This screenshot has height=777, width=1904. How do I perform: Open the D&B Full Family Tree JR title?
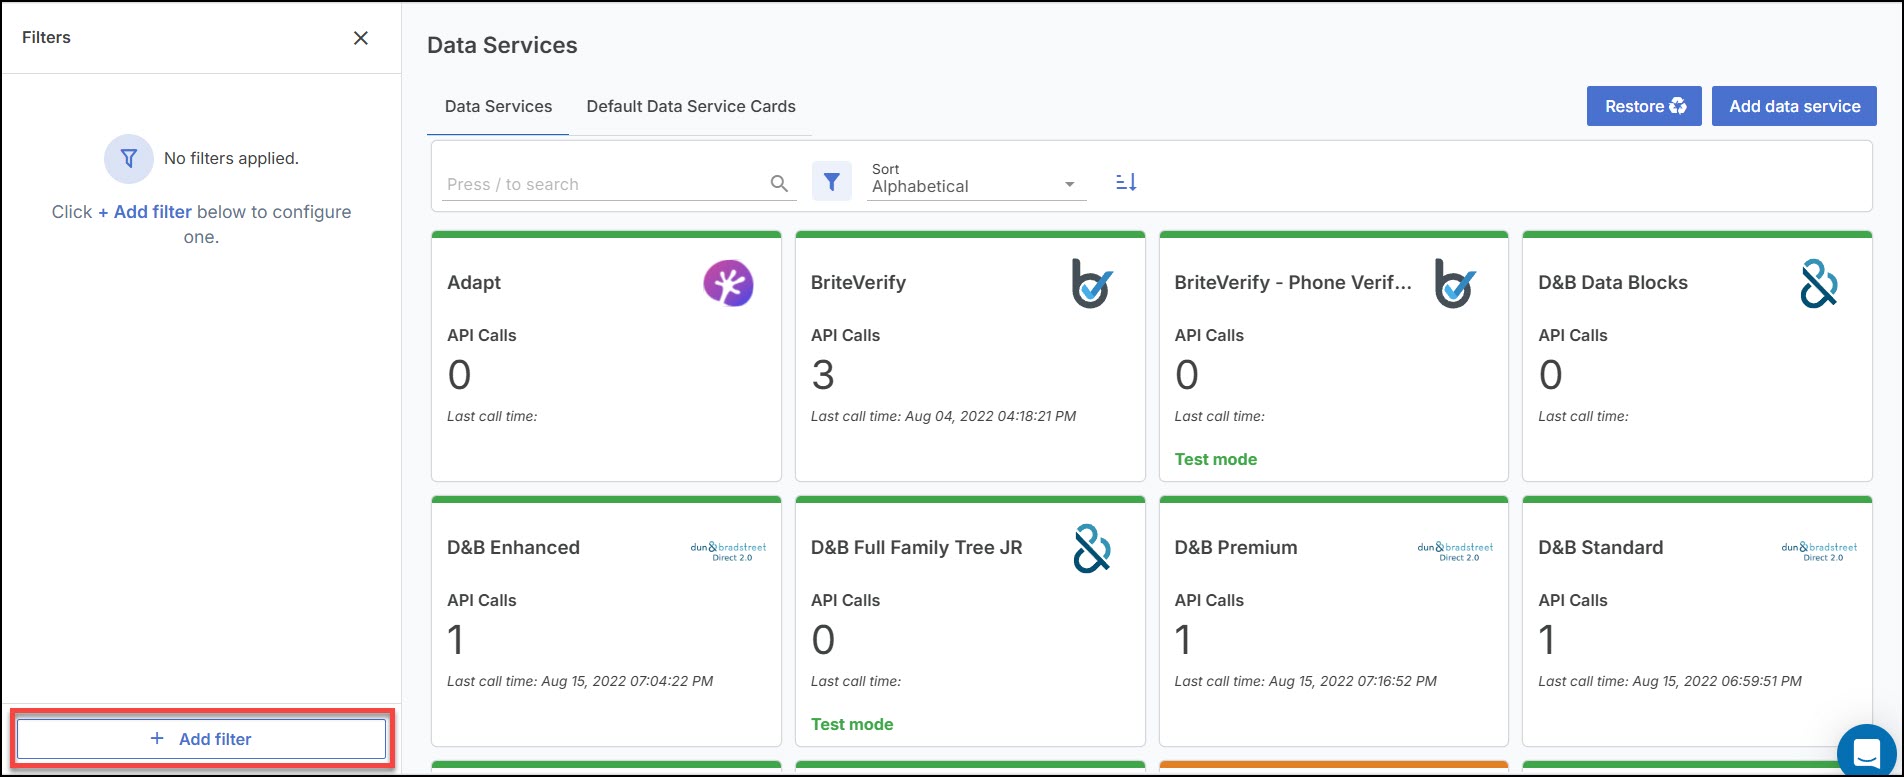(x=916, y=548)
